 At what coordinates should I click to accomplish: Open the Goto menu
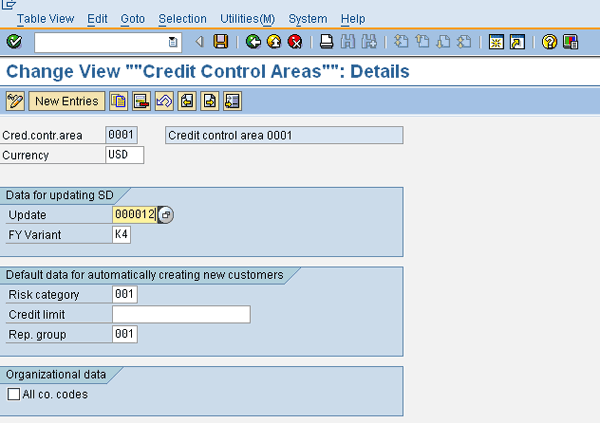coord(132,19)
